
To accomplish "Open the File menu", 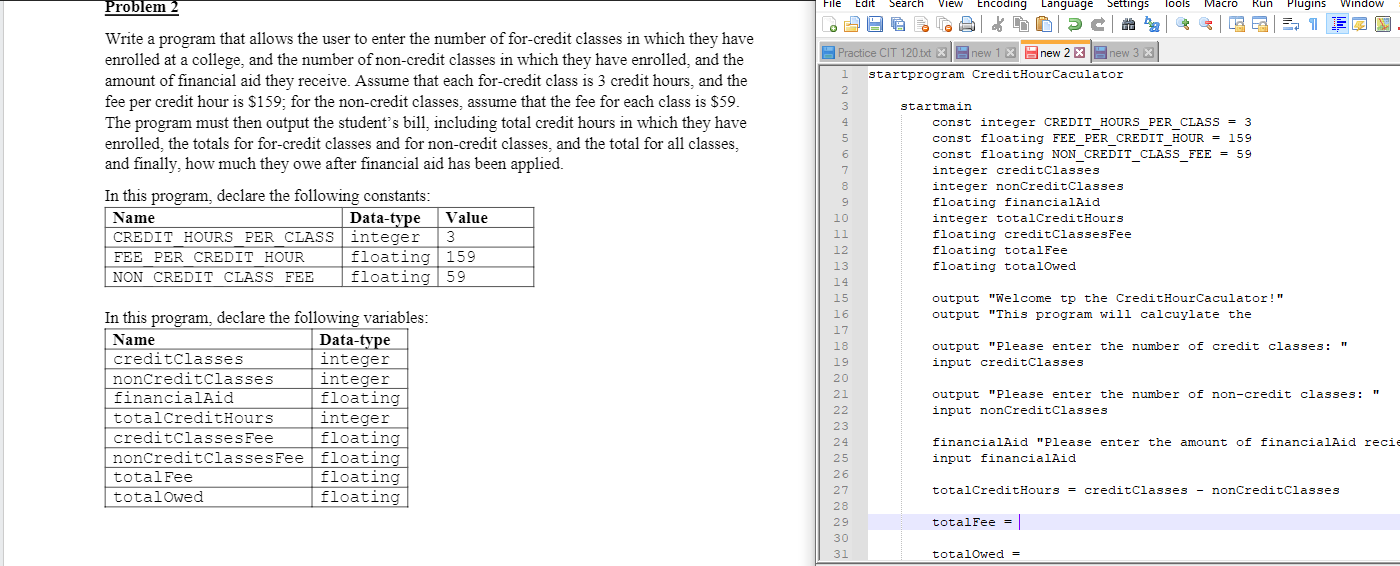I will coord(832,4).
